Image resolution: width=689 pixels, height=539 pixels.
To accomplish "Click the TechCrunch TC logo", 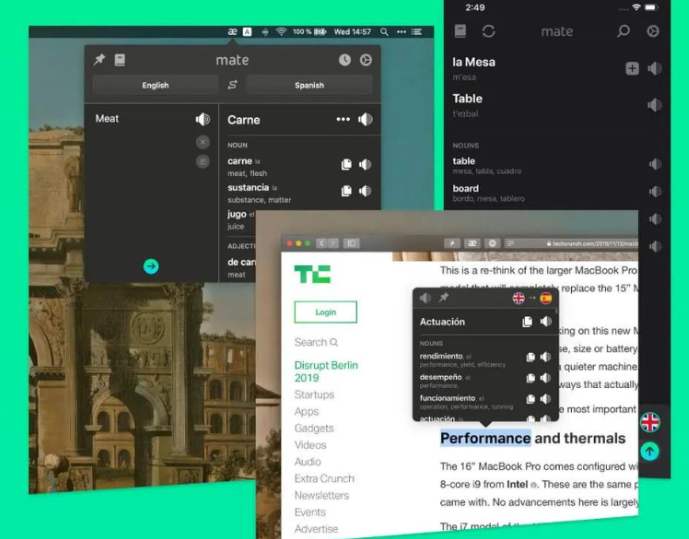I will pyautogui.click(x=312, y=274).
